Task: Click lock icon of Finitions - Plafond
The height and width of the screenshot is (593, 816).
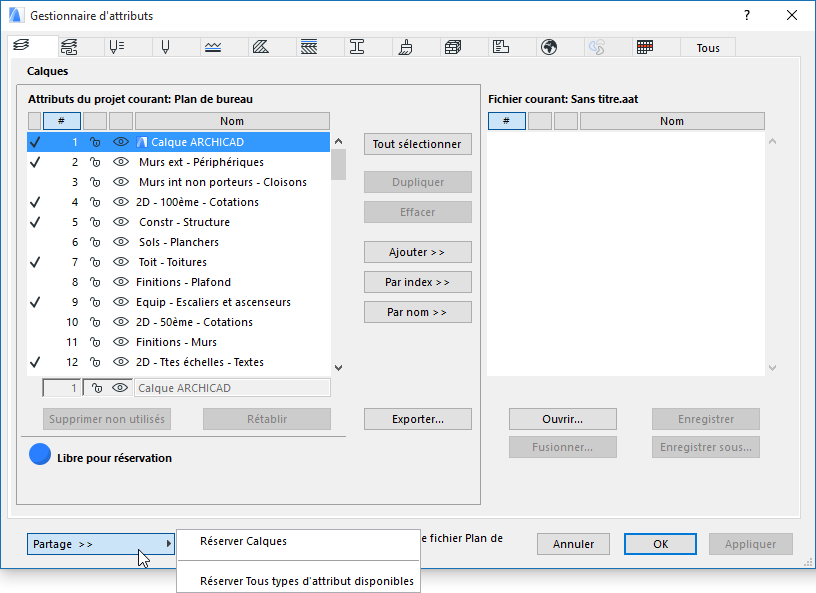Action: 95,282
